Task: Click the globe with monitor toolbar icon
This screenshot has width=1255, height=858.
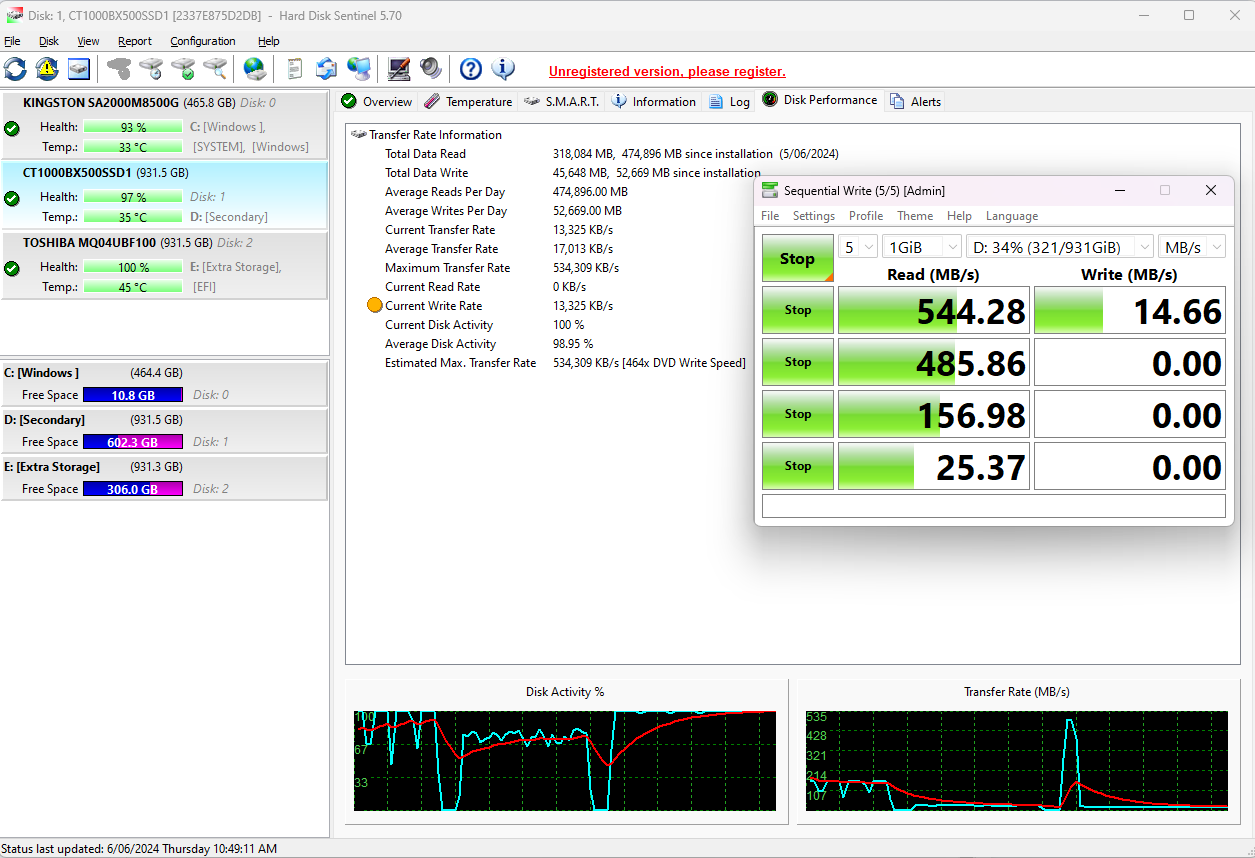Action: pos(358,69)
